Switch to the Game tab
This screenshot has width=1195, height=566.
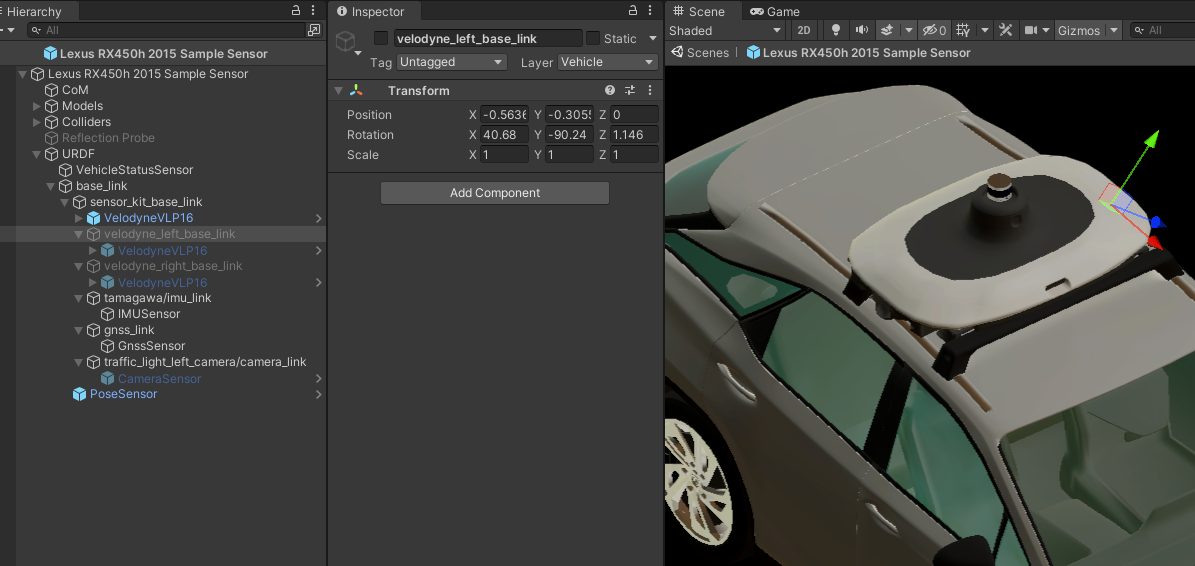[775, 11]
